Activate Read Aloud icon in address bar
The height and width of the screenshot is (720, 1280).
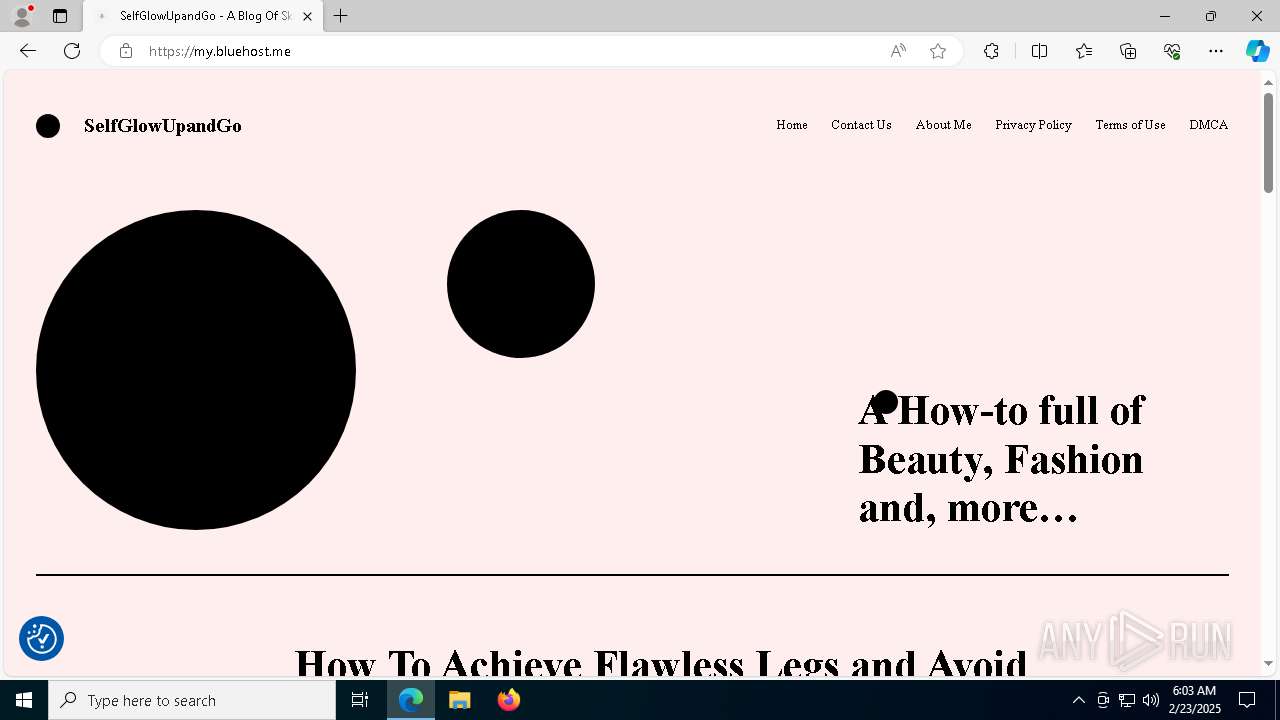click(898, 51)
